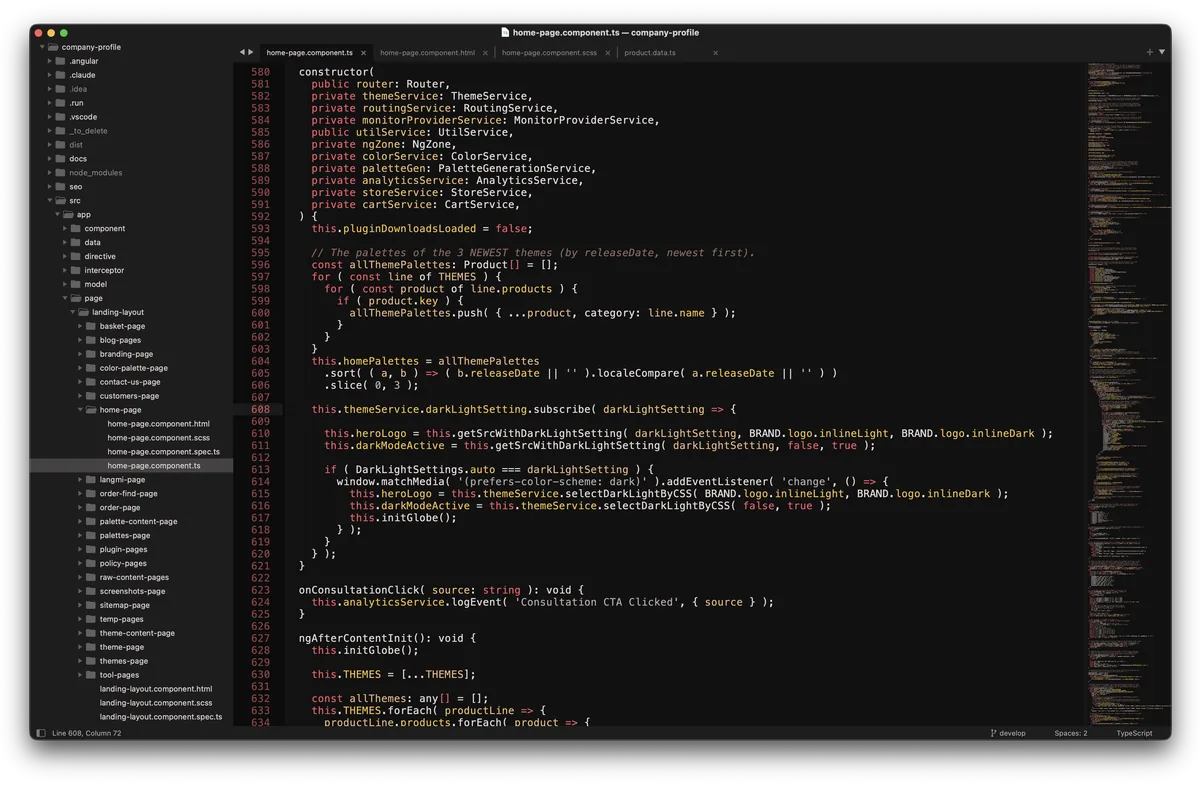Screen dimensions: 1200x787
Task: Click the interceptor folder icon
Action: coord(75,270)
